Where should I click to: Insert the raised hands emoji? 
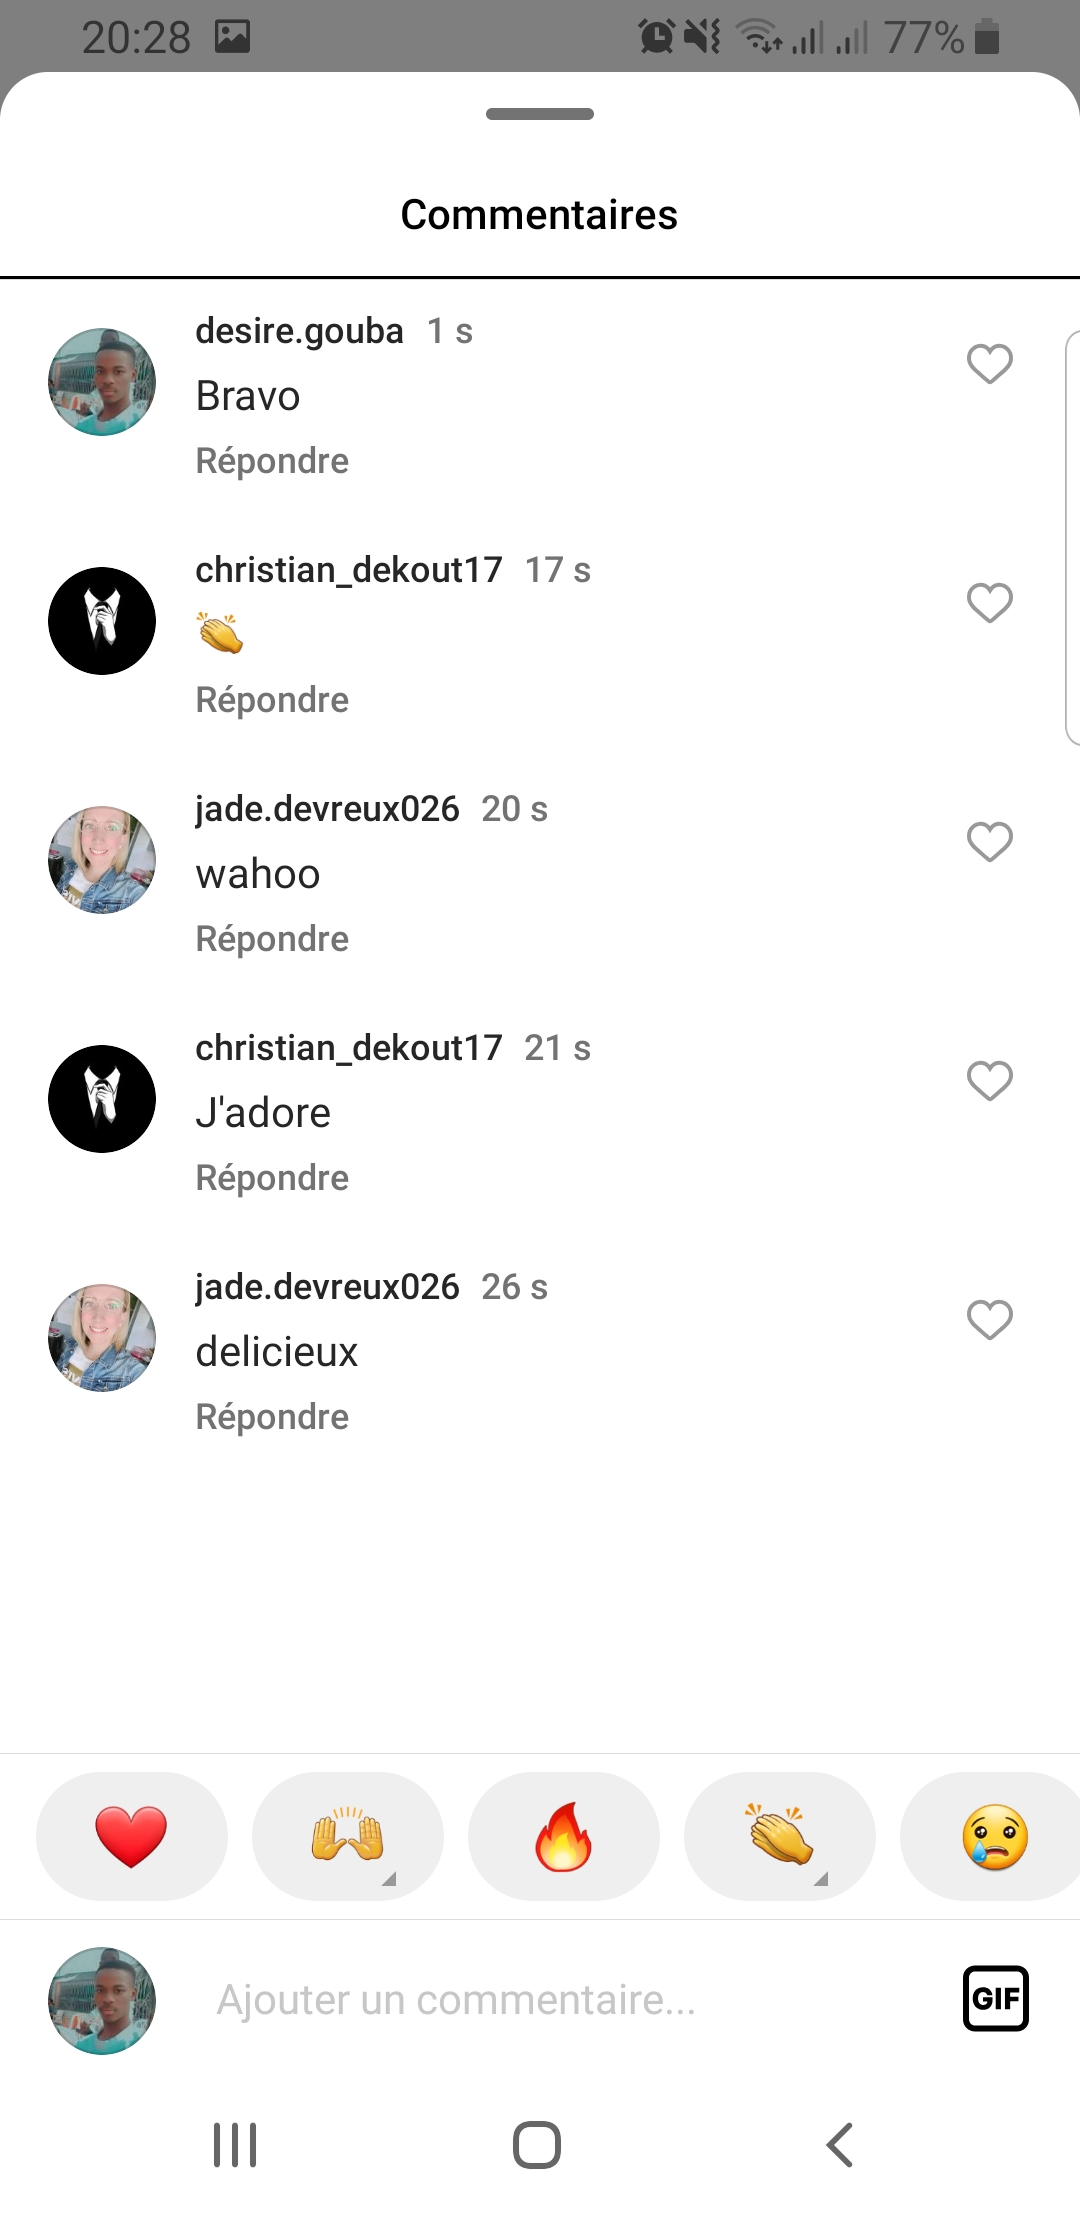tap(348, 1836)
